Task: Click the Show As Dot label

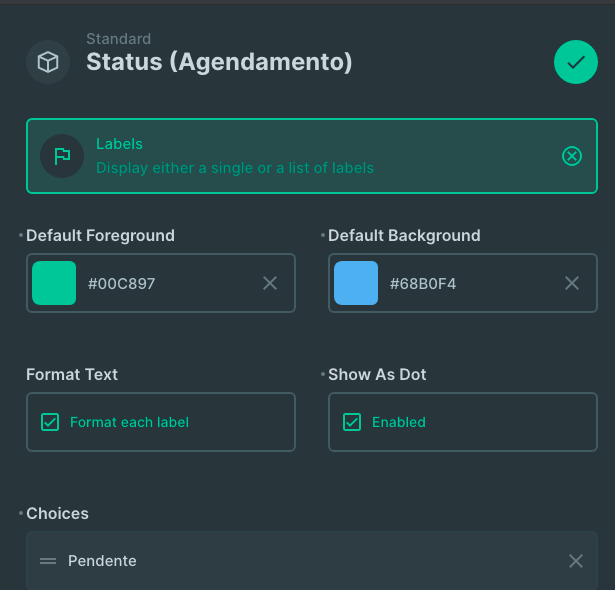Action: pos(377,374)
